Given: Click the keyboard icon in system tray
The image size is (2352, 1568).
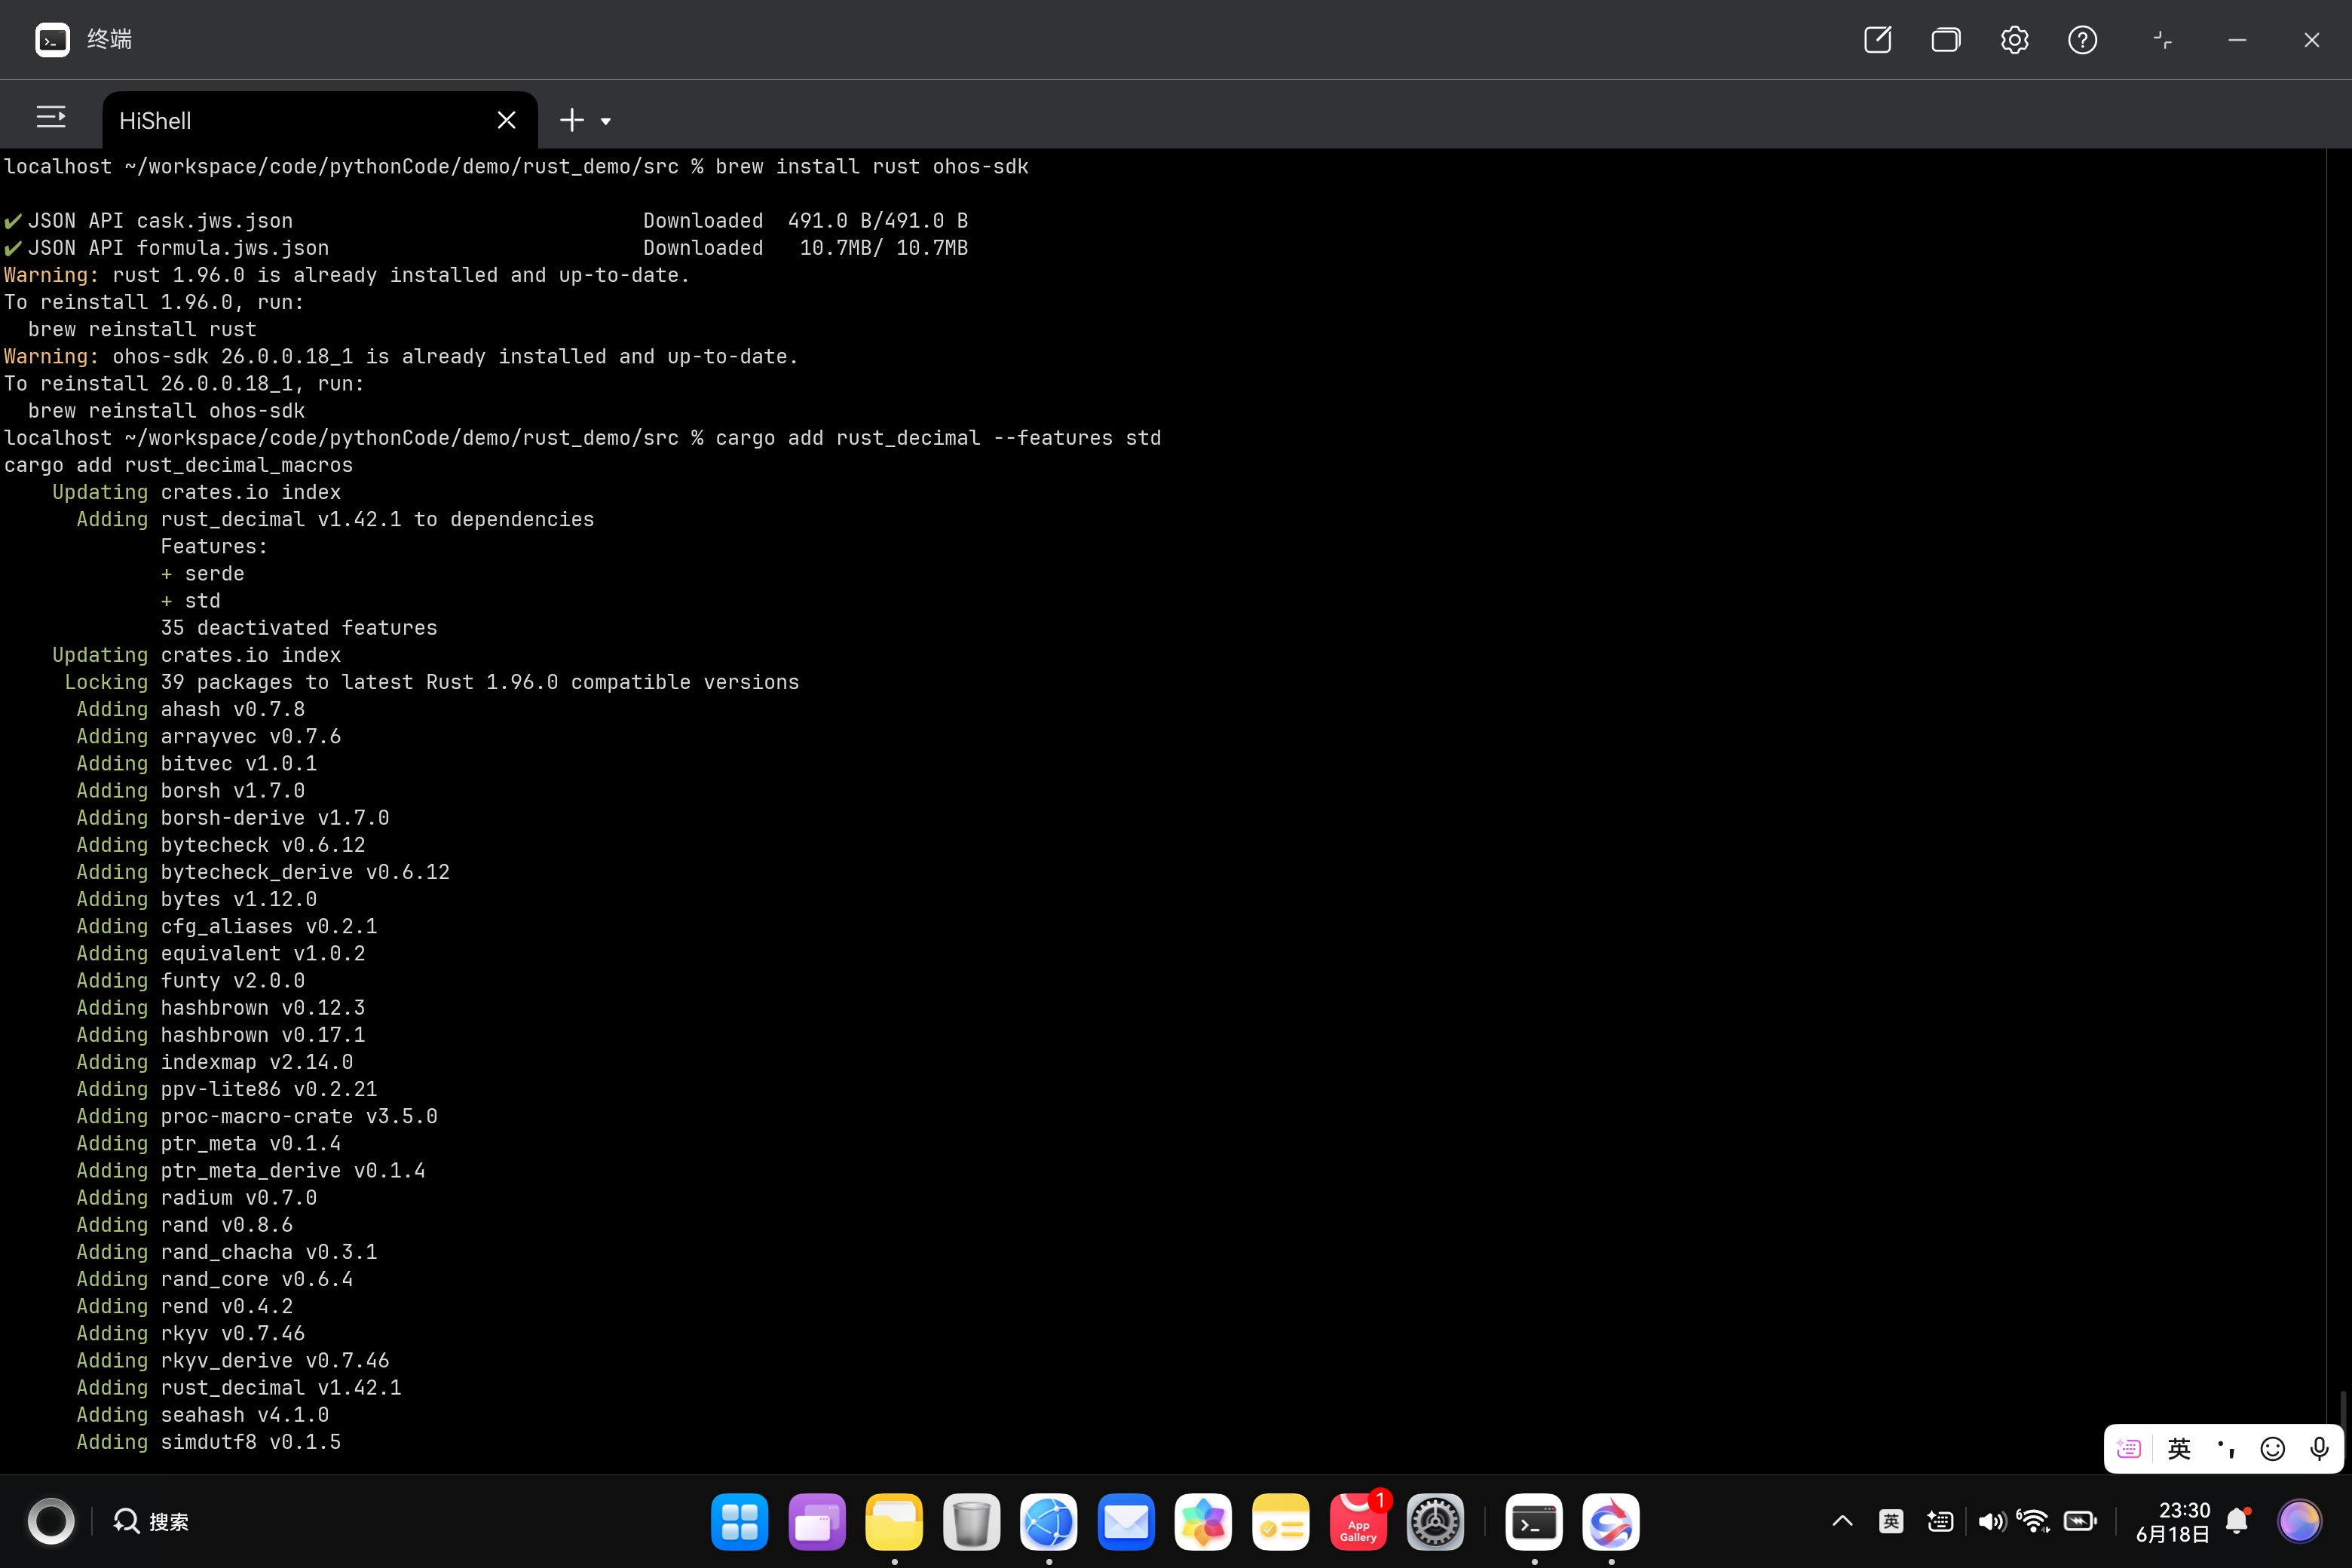Looking at the screenshot, I should (x=1940, y=1521).
